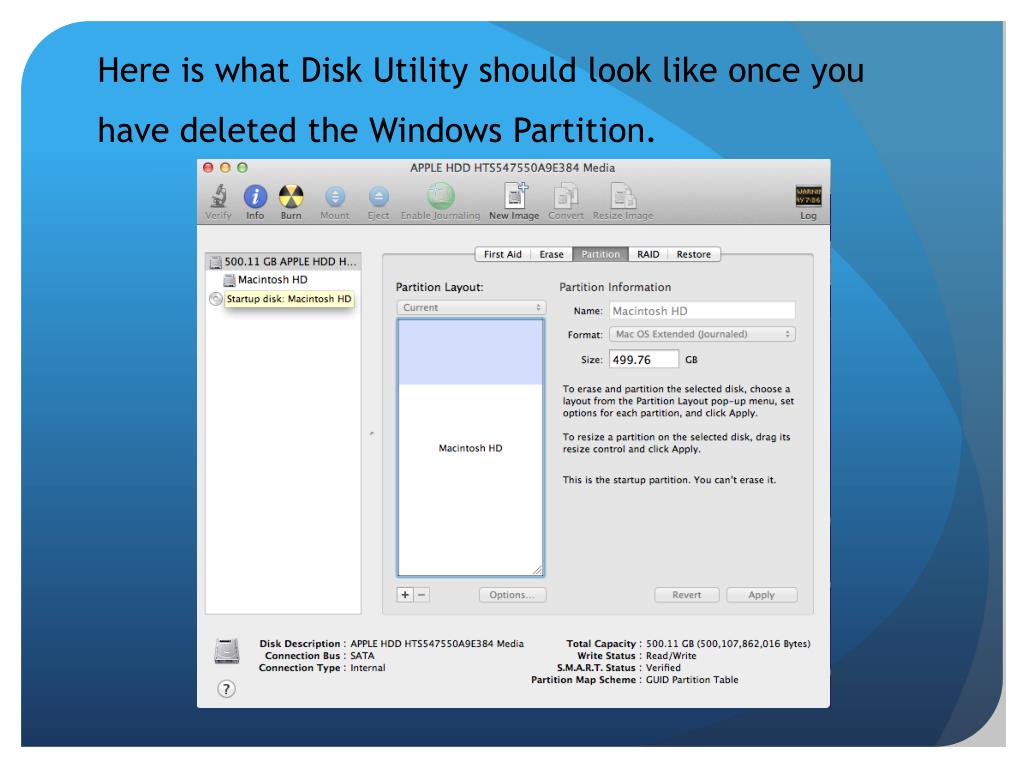
Task: Click 'Verified' S.M.A.R.T. status text
Action: coord(663,668)
